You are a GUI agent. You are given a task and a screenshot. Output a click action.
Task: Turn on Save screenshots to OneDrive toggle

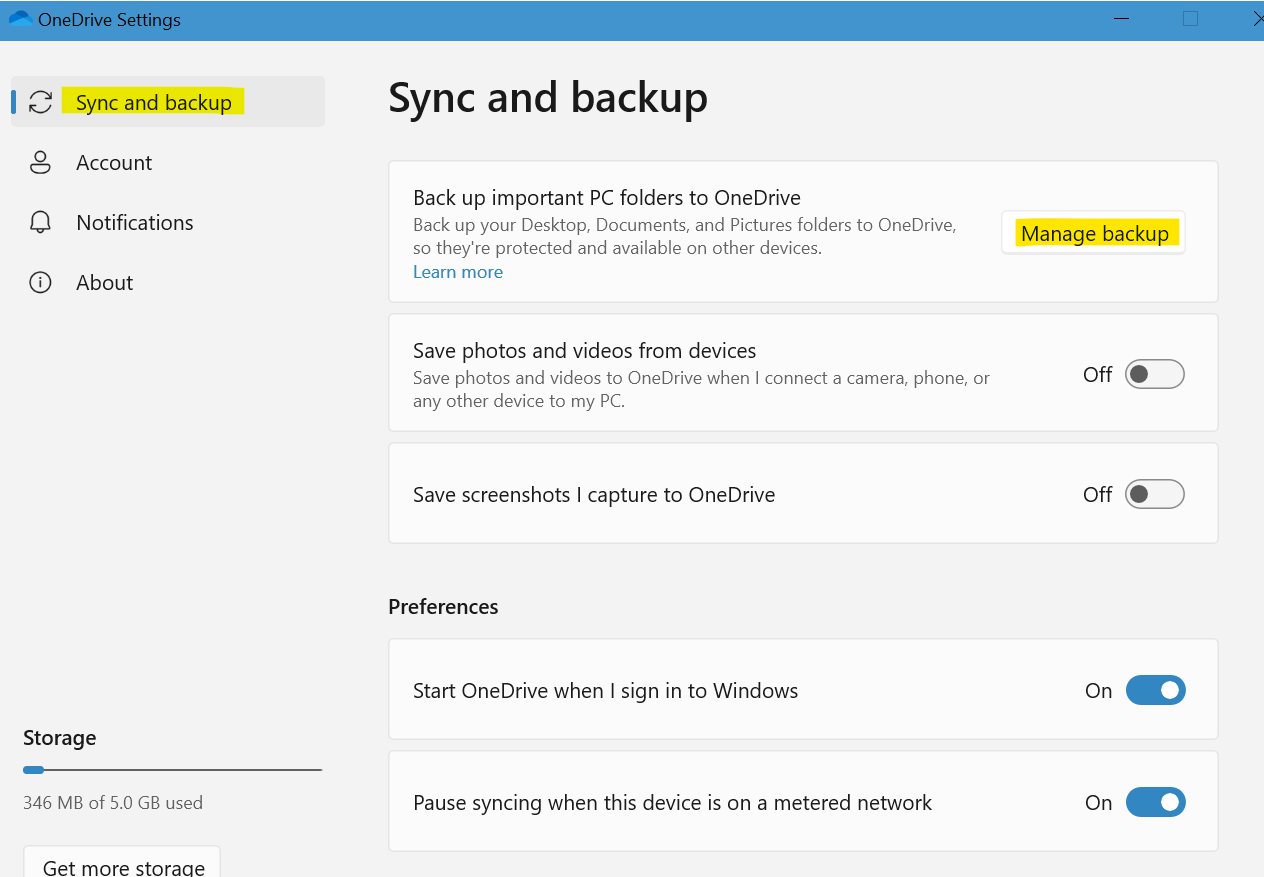click(1155, 494)
